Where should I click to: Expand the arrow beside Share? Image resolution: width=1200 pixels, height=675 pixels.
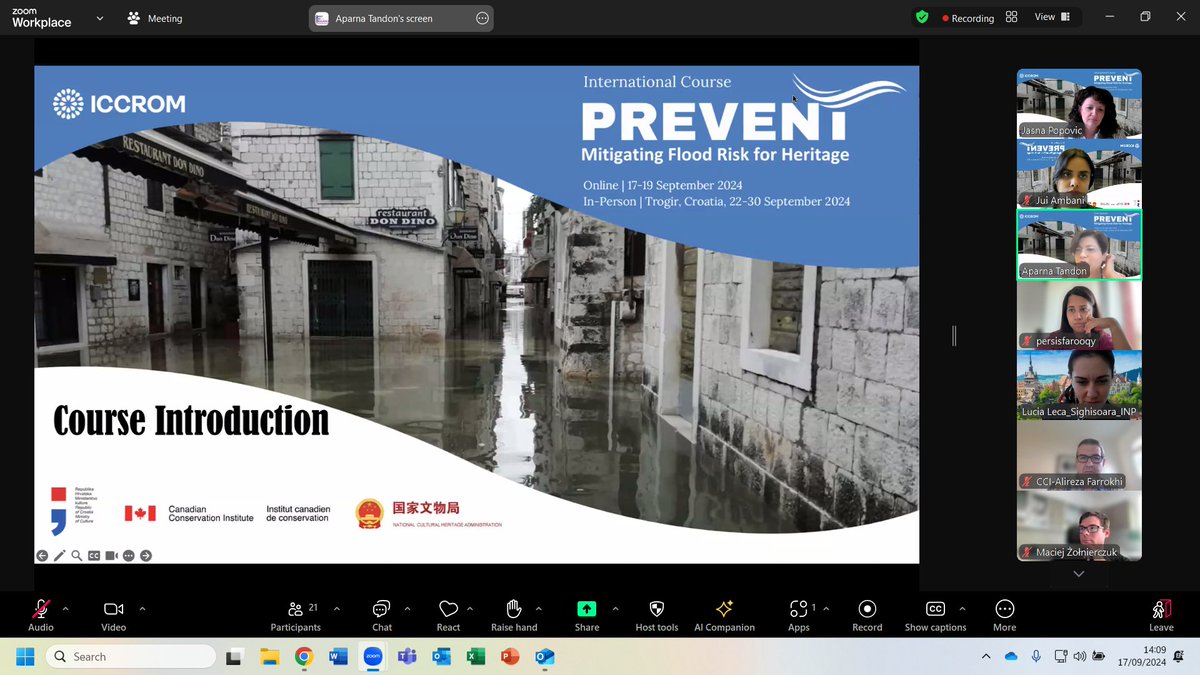[615, 608]
